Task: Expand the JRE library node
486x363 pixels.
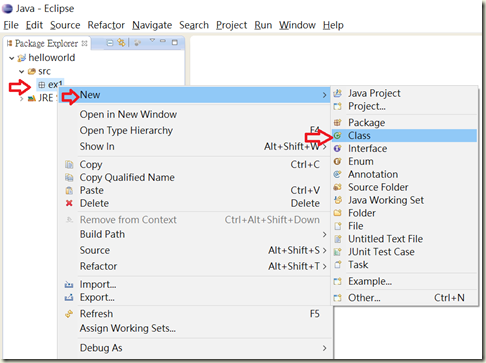Action: 22,99
